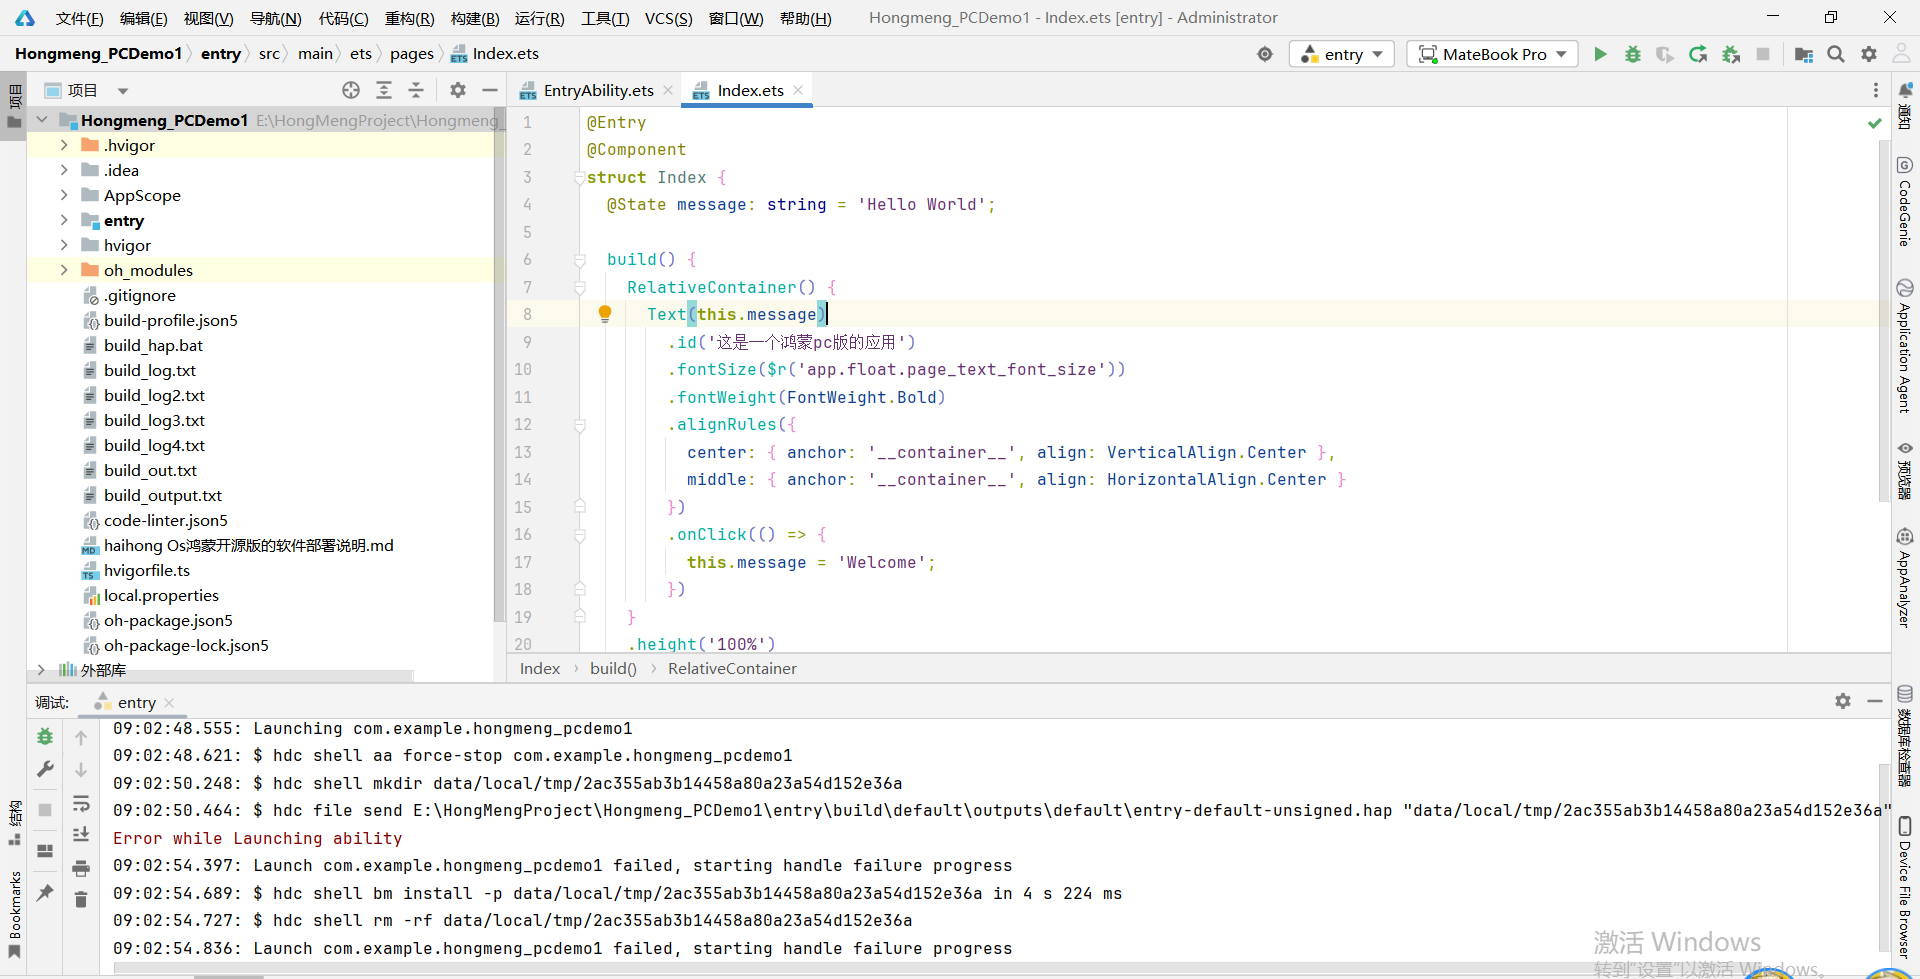
Task: Start debugging with the green bug icon
Action: [1633, 54]
